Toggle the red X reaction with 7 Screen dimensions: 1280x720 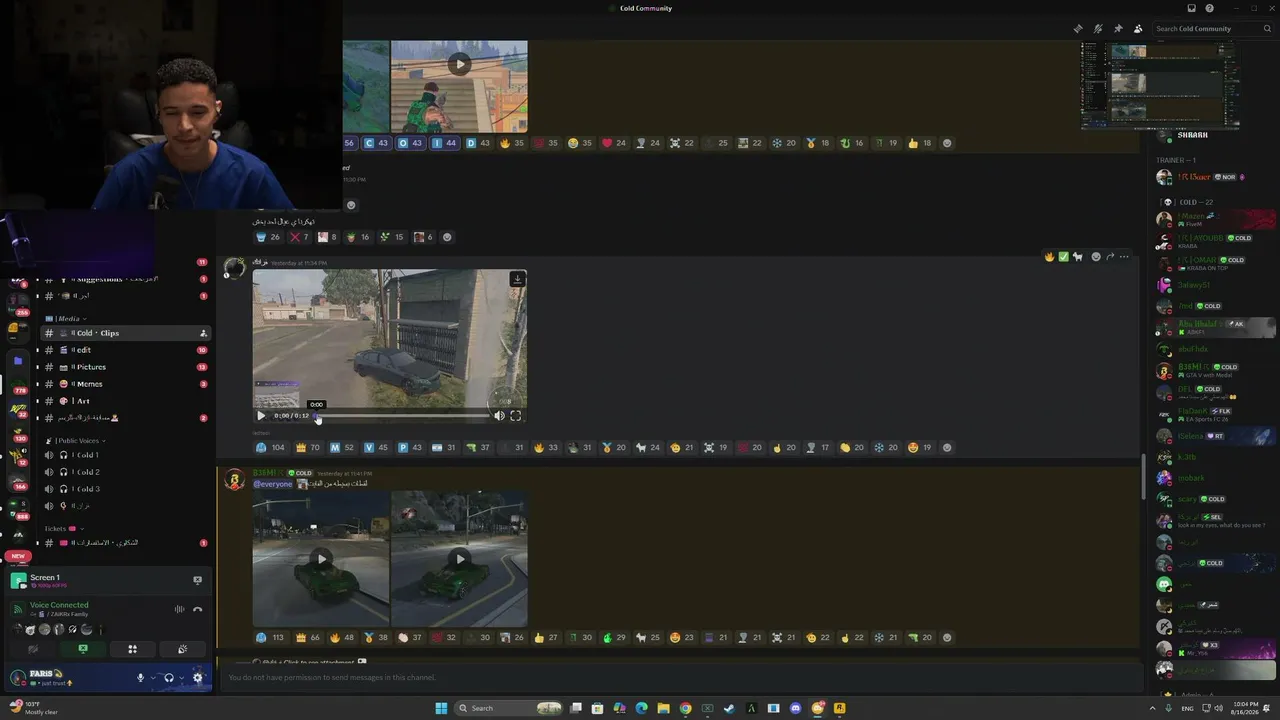299,237
